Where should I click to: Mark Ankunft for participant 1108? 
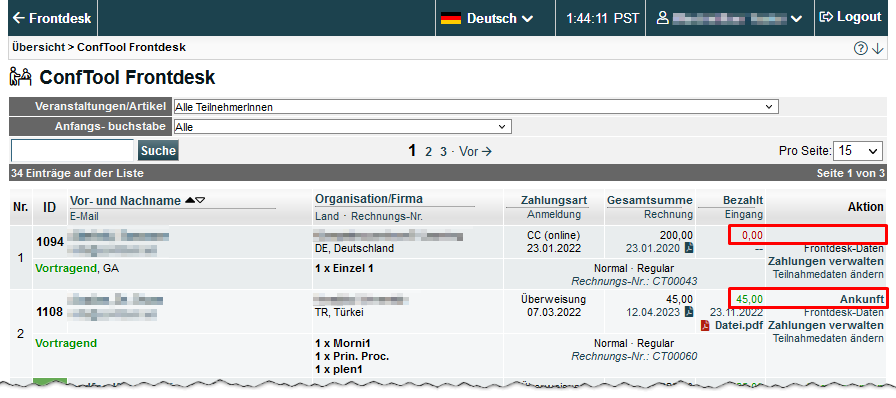coord(862,299)
